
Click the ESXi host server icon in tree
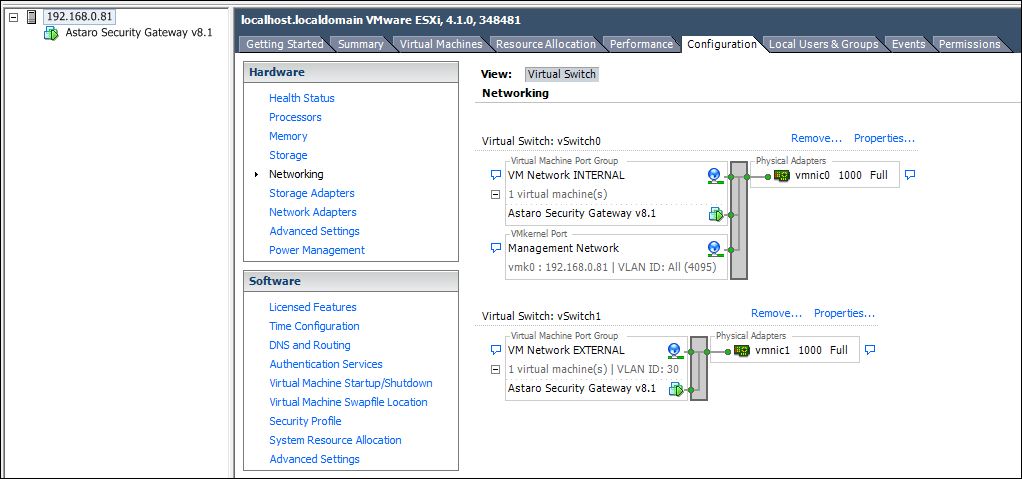[x=31, y=17]
